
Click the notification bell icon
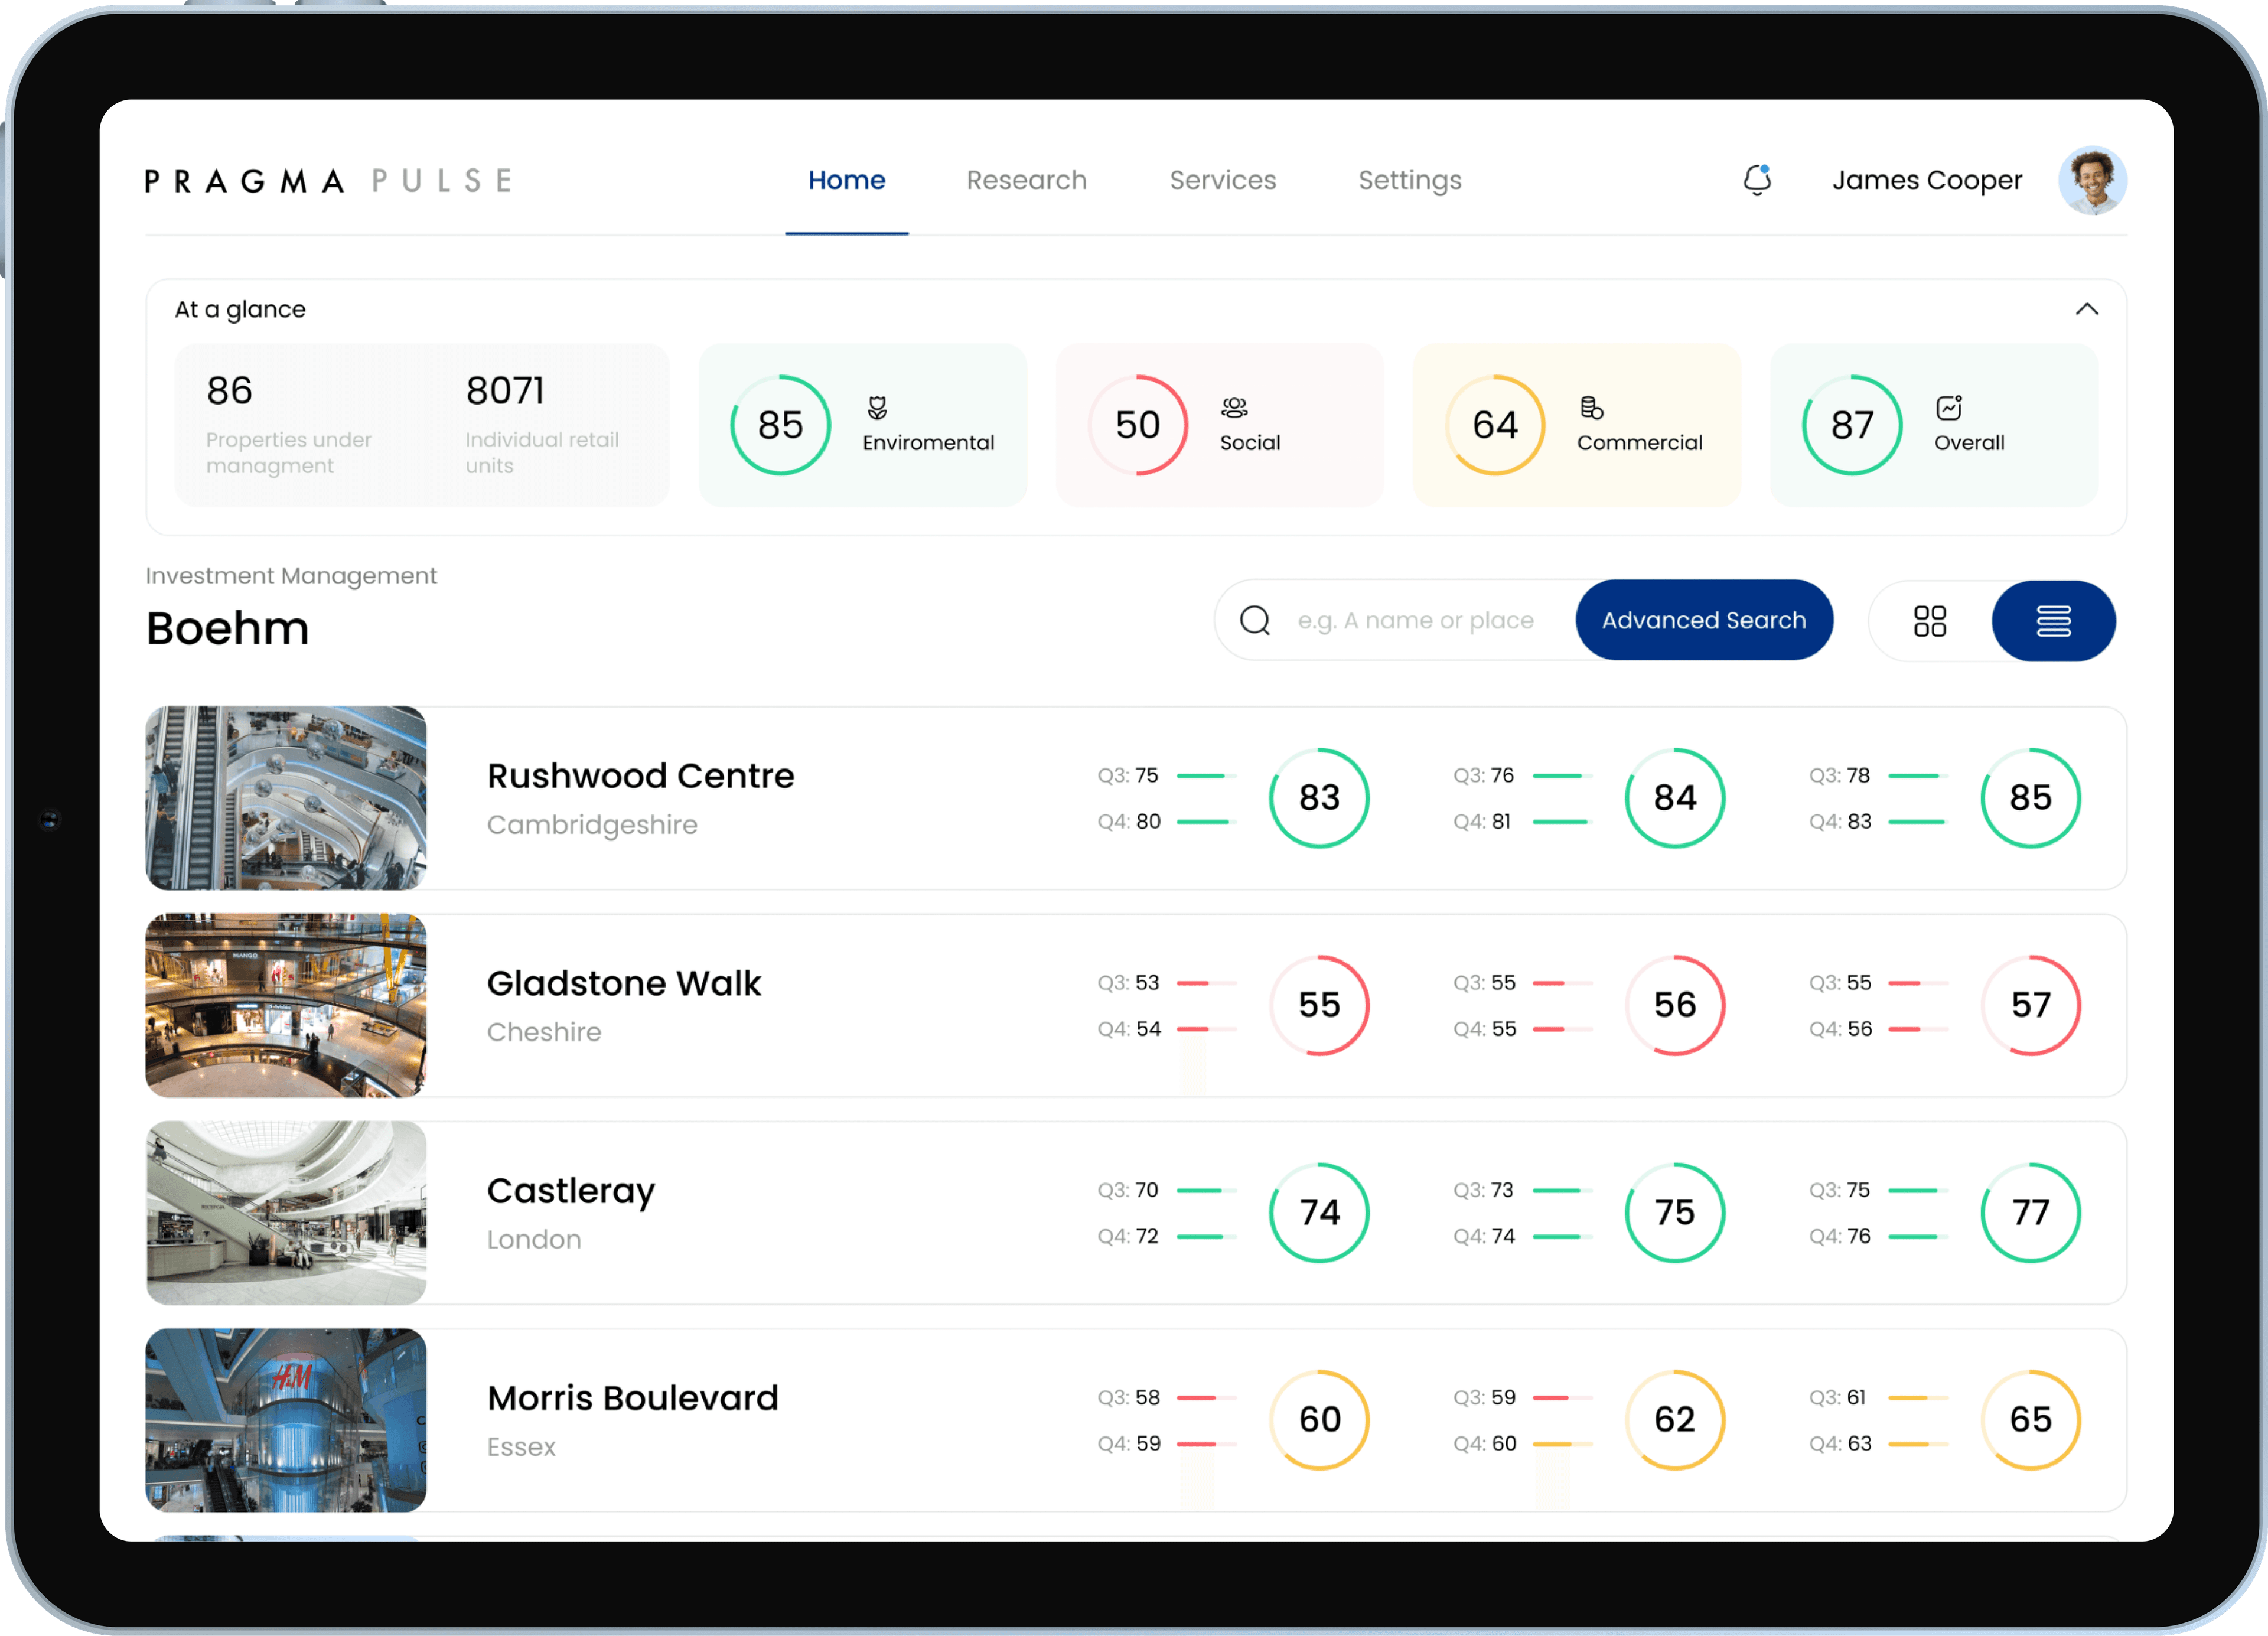(1757, 180)
